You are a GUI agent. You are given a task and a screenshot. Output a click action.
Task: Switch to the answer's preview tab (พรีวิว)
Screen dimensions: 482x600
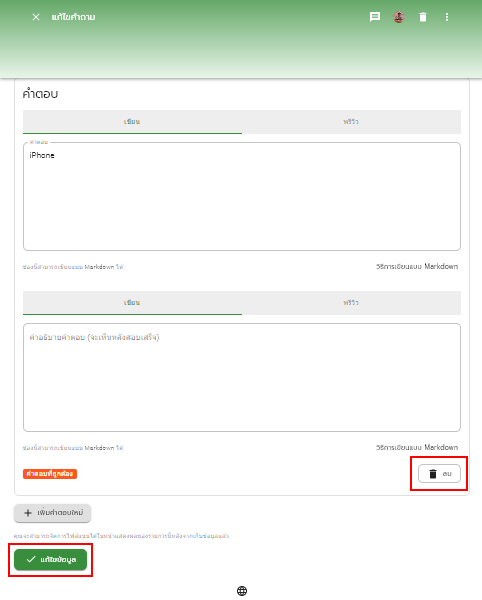(x=351, y=122)
